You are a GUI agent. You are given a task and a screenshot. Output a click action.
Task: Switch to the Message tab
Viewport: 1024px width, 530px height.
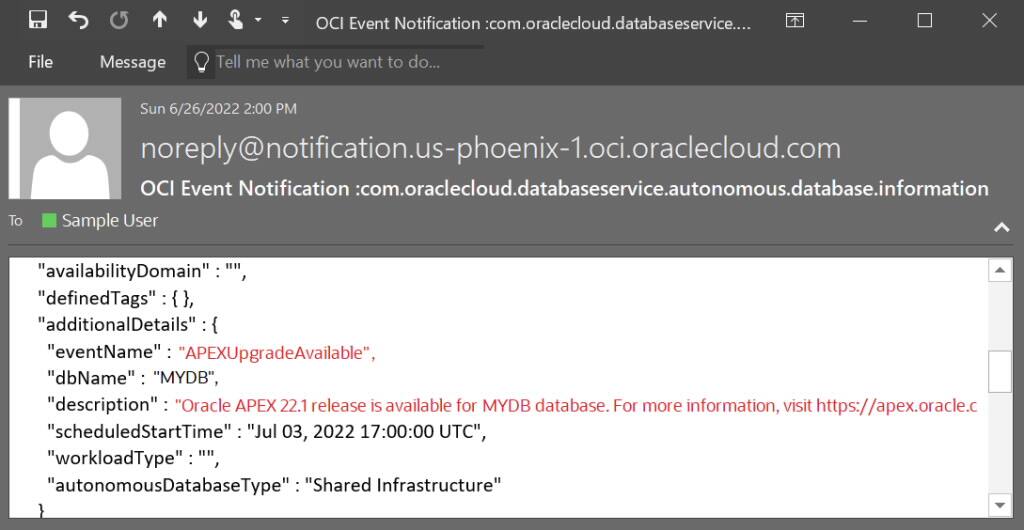point(133,62)
